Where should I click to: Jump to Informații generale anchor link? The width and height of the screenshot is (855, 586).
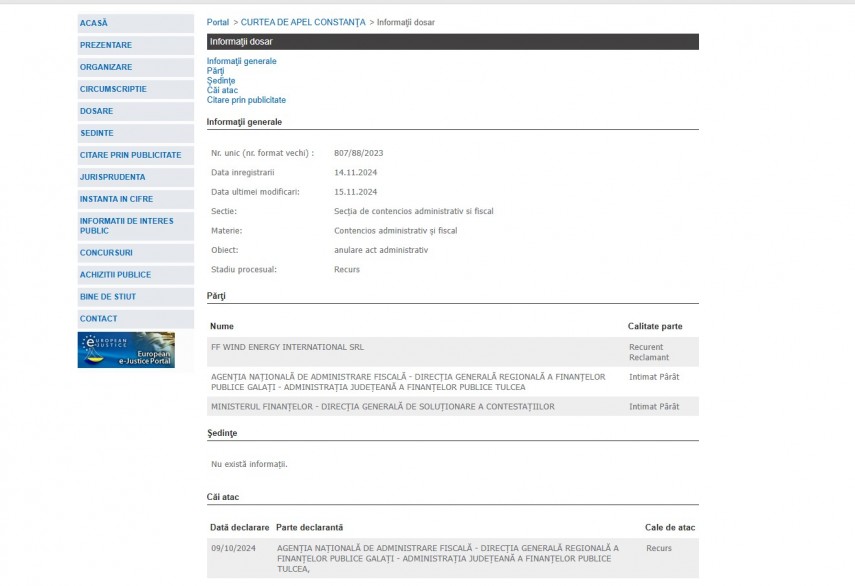click(241, 61)
